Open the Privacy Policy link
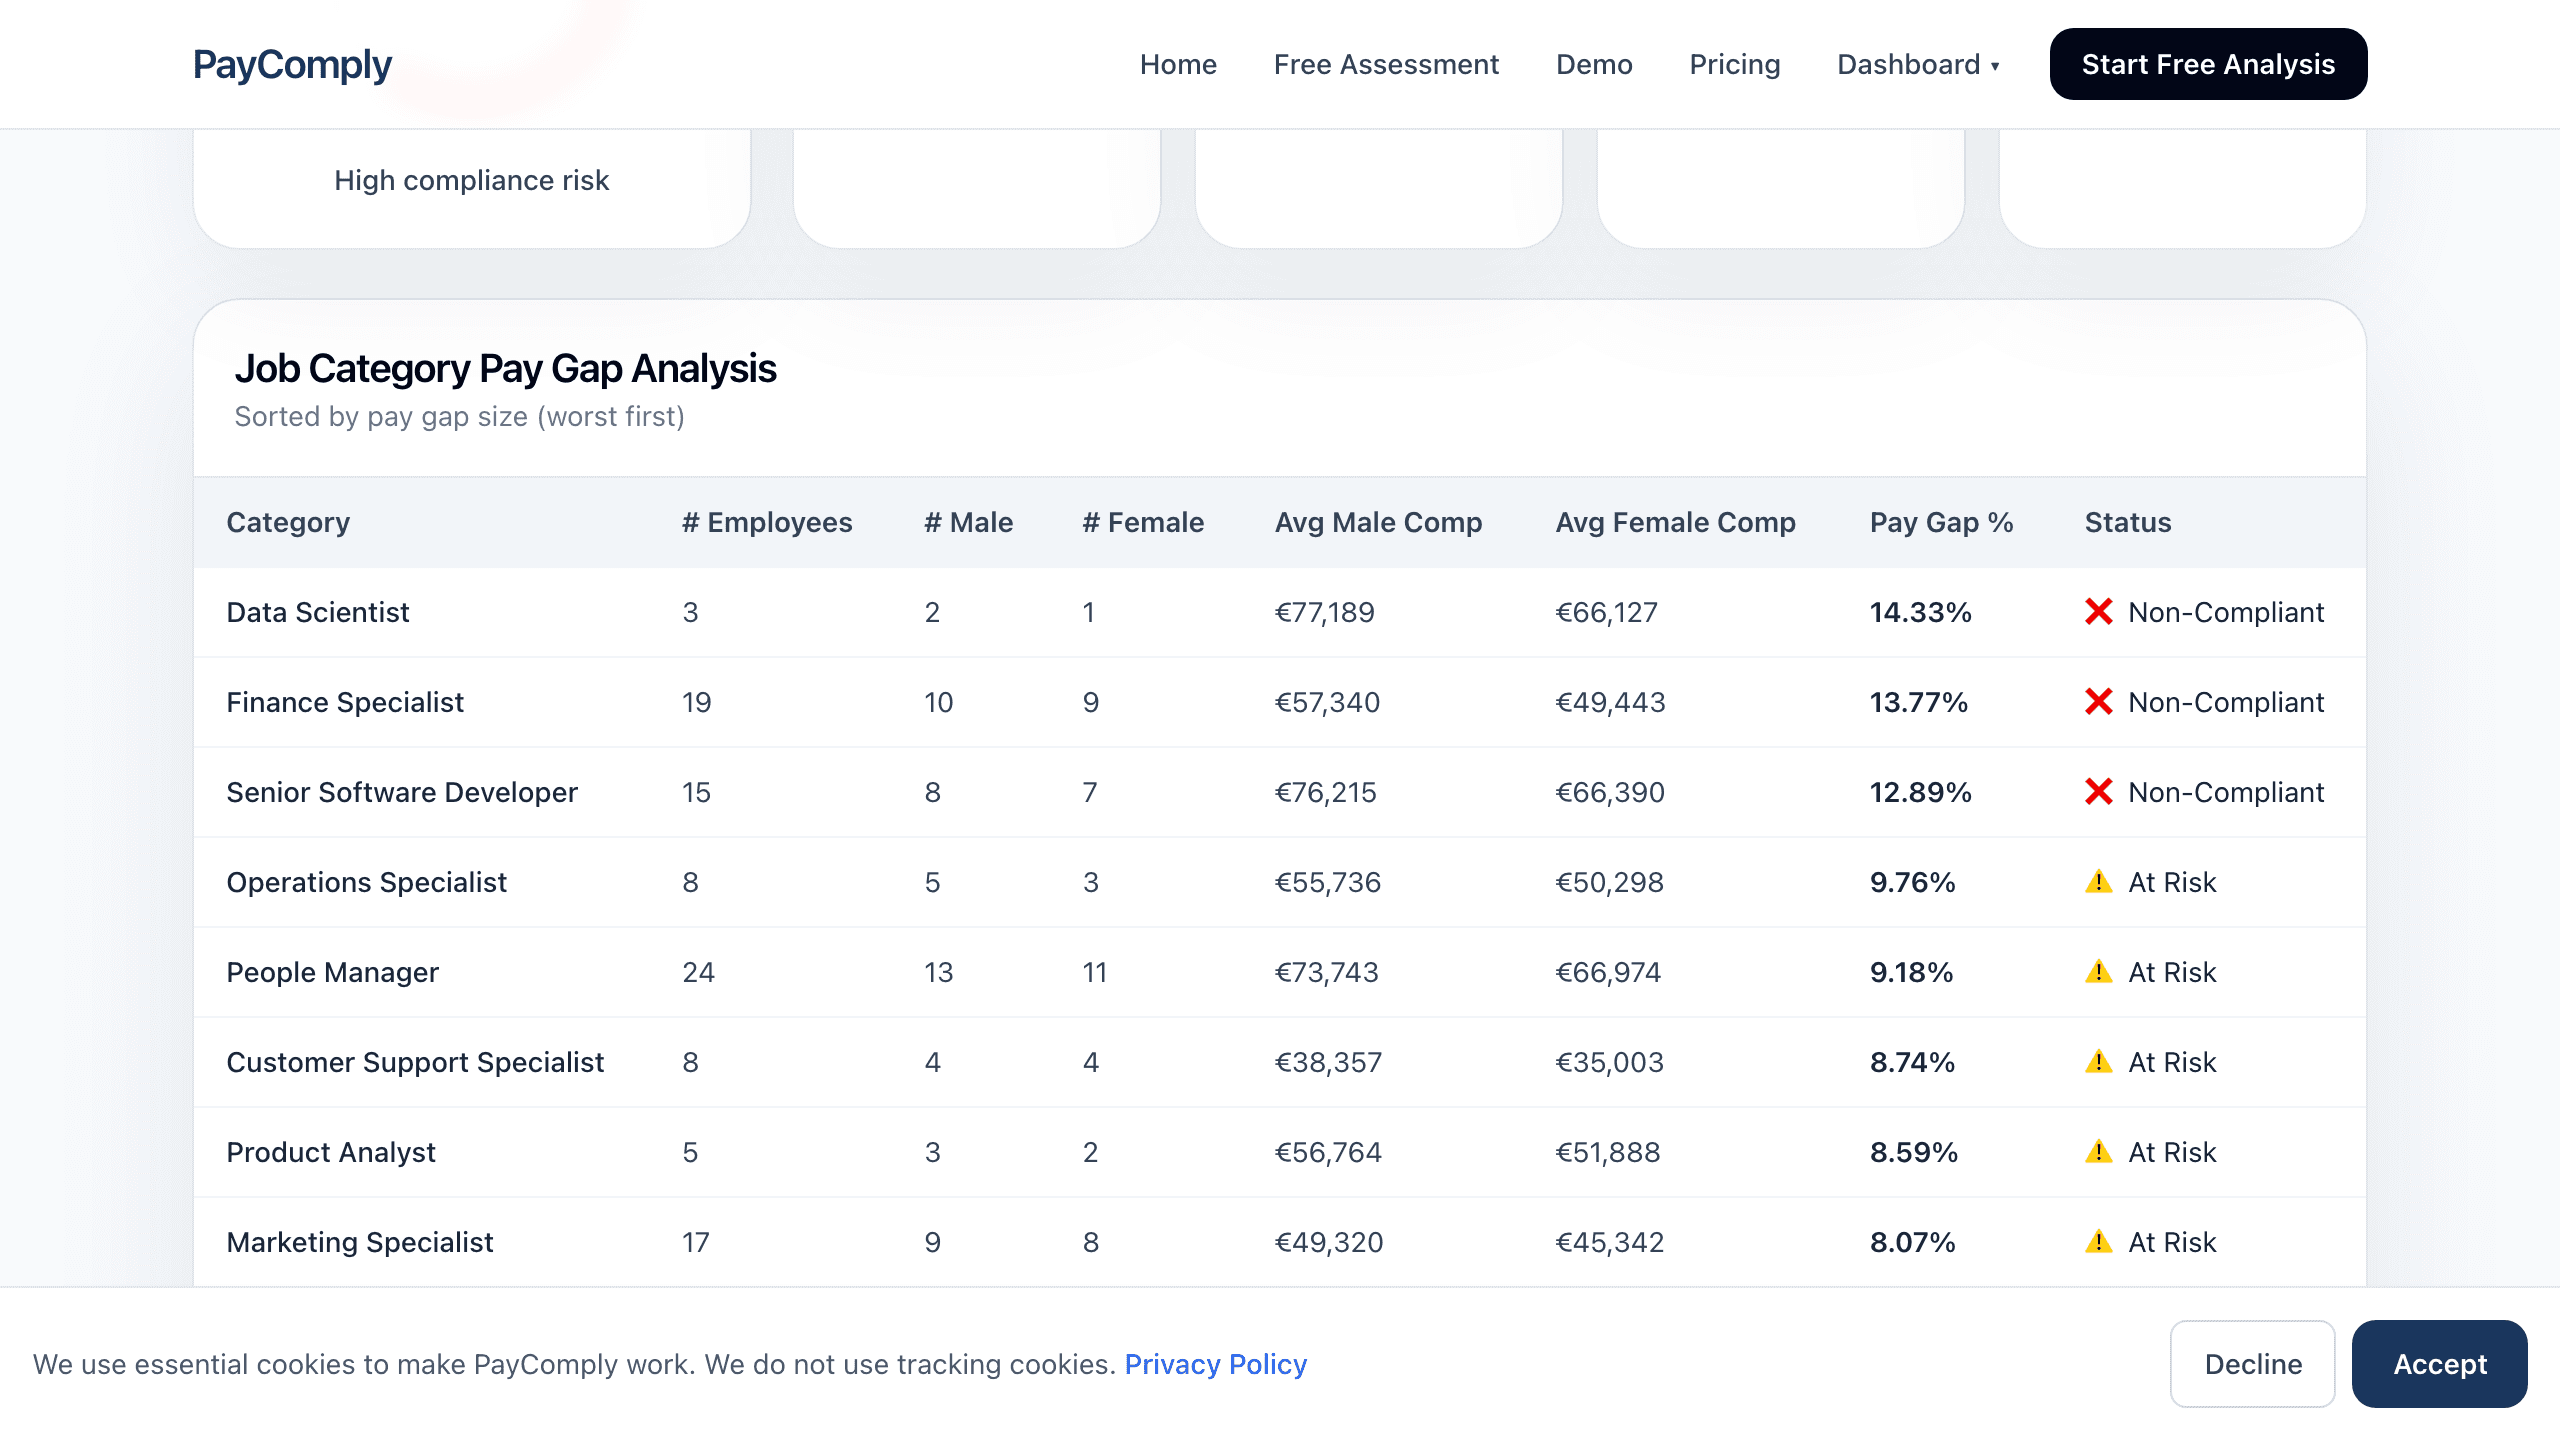Viewport: 2560px width, 1440px height. coord(1215,1364)
